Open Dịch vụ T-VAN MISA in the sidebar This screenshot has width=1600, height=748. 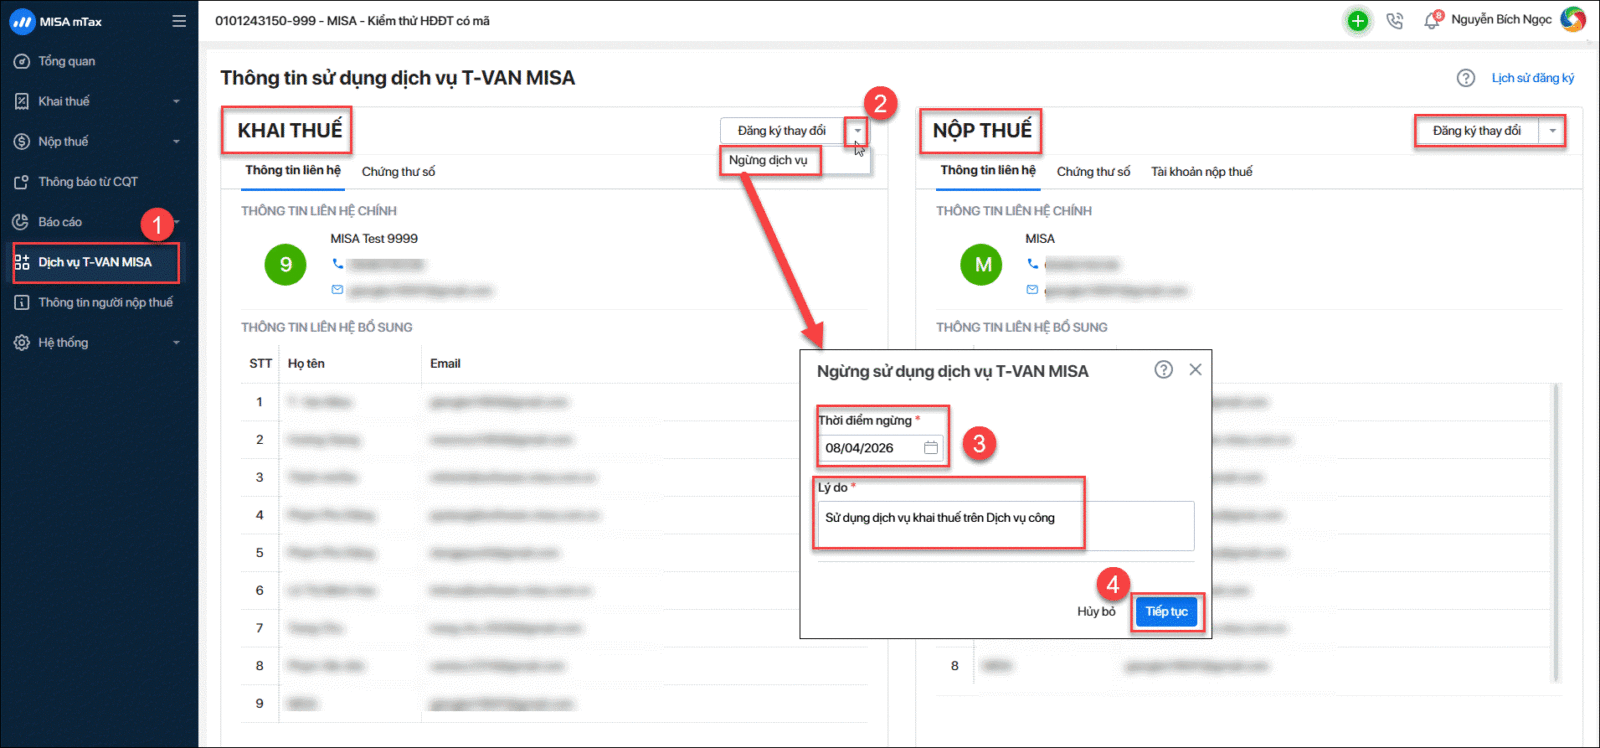95,262
